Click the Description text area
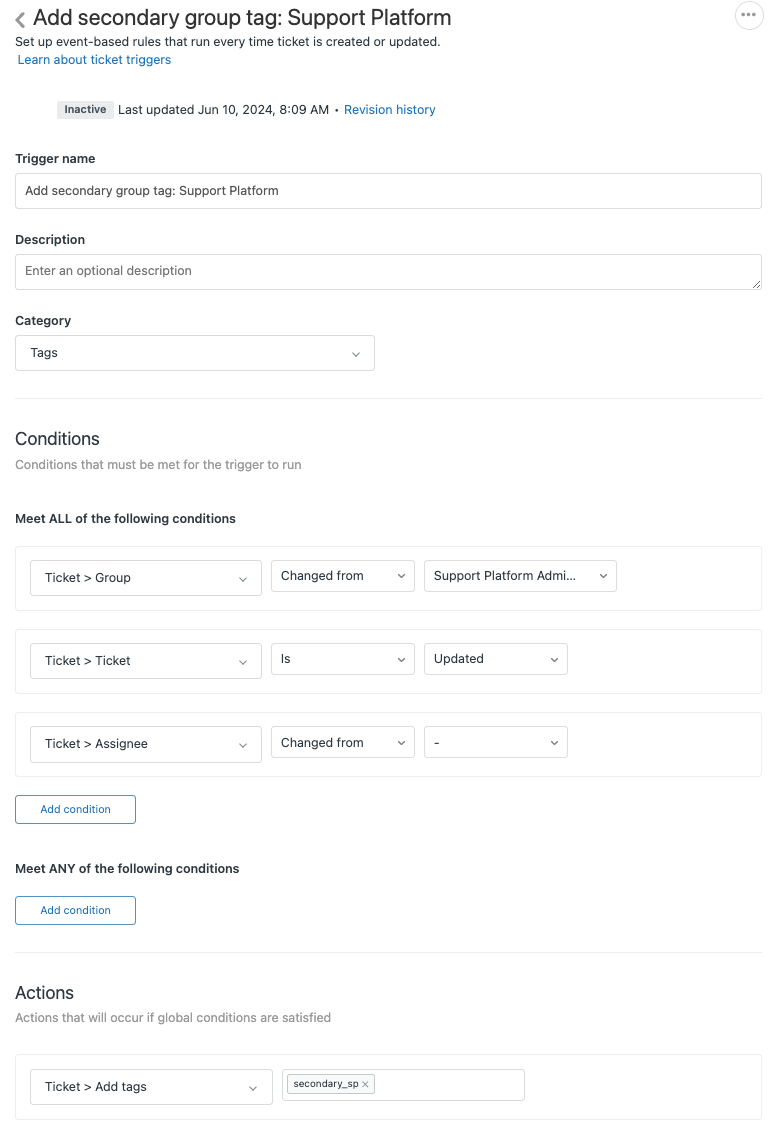 pos(388,272)
